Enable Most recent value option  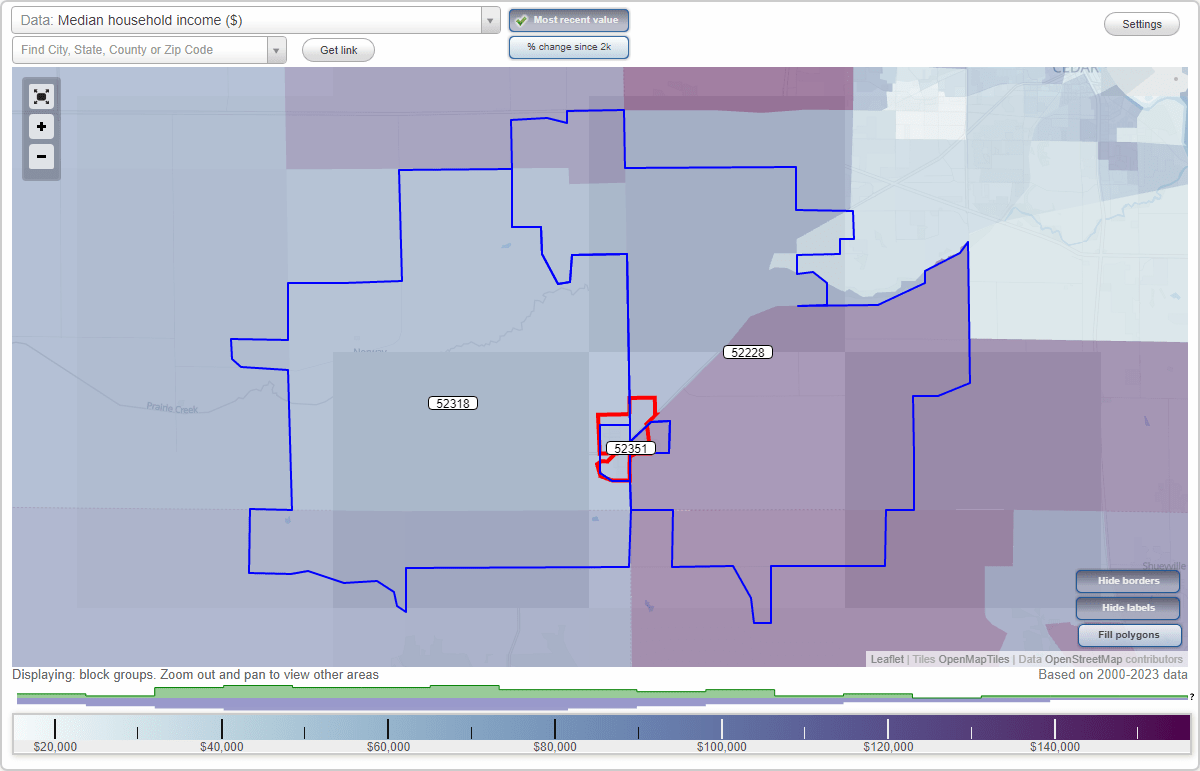569,20
